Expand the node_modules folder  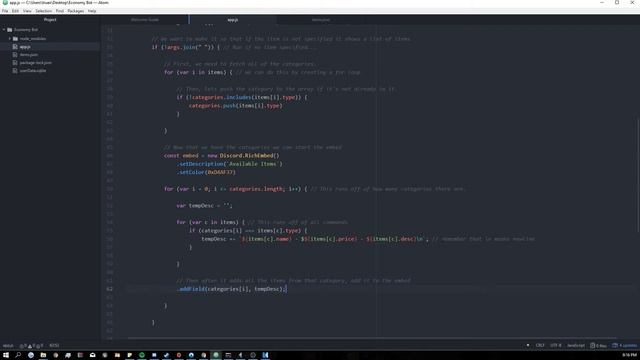[10, 38]
